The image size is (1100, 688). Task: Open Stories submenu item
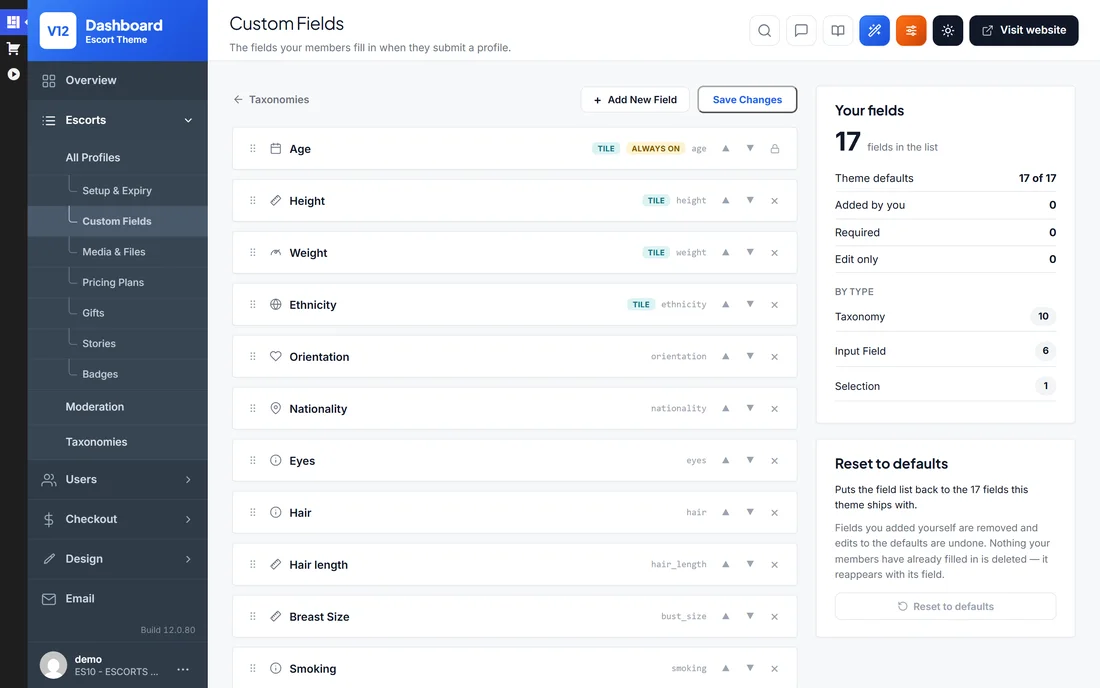point(99,344)
